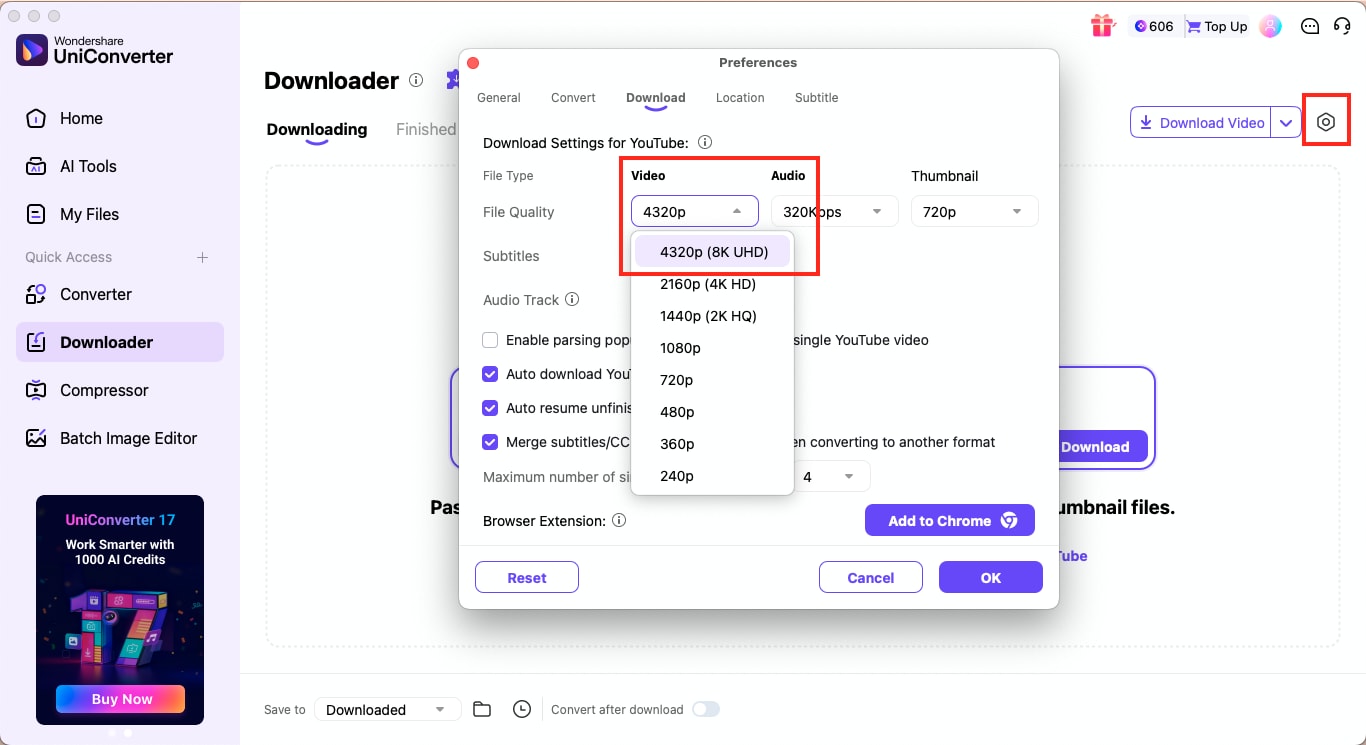Enable parsing popup checkbox
Viewport: 1366px width, 745px height.
coord(490,340)
